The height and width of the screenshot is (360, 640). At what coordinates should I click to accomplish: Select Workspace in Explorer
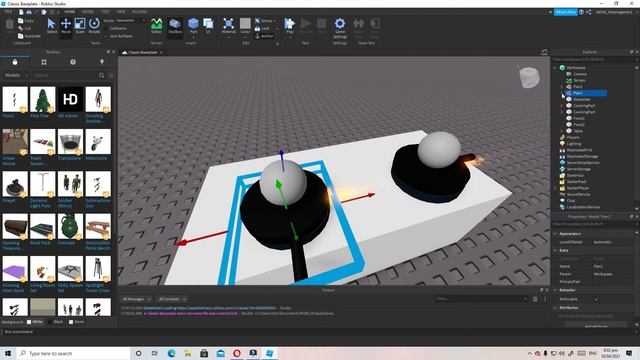click(x=576, y=68)
